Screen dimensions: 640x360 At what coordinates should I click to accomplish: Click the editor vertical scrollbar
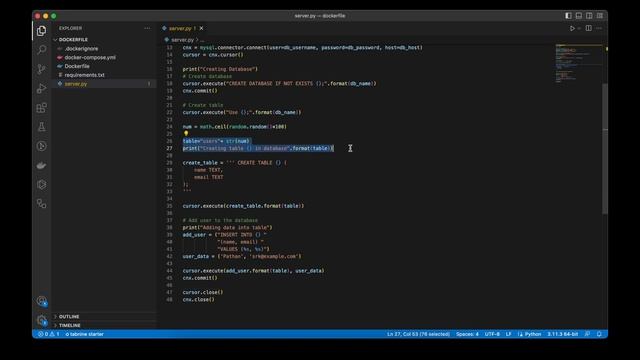[605, 149]
